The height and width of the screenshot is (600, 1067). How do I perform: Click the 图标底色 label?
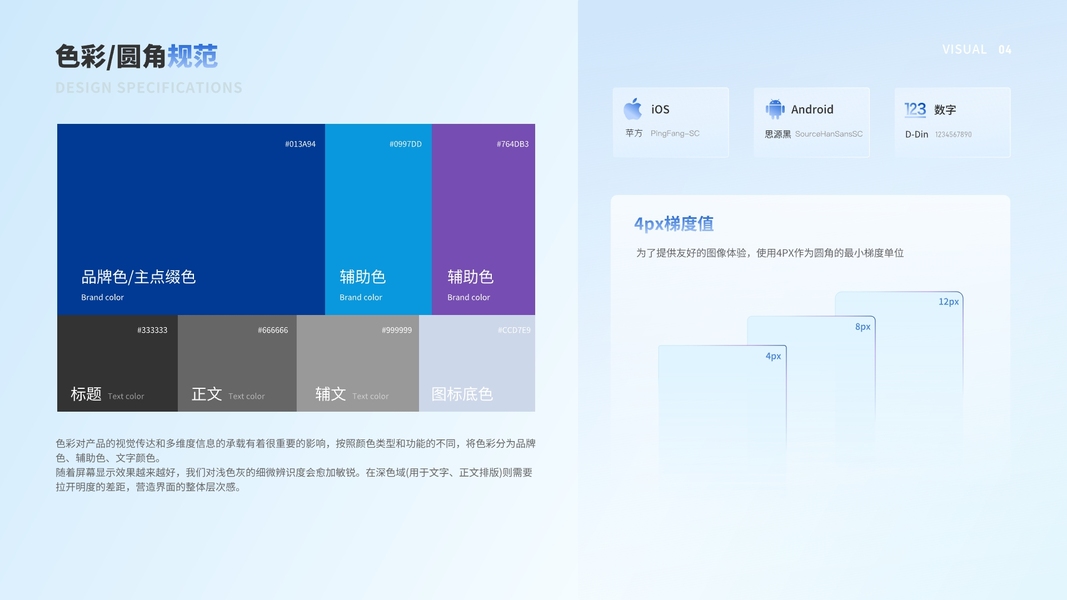(462, 394)
